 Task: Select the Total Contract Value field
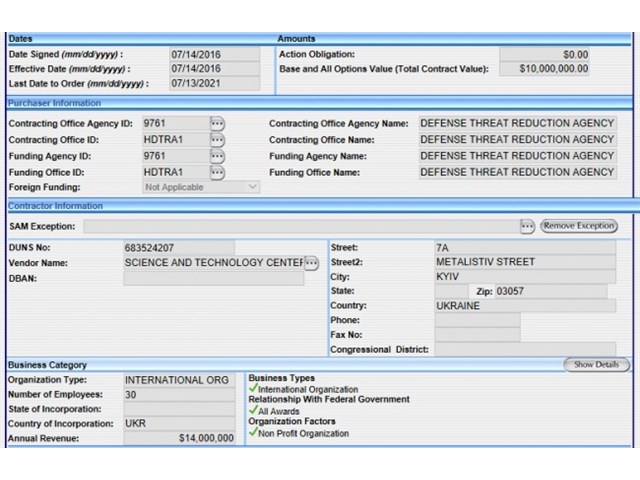pos(544,69)
